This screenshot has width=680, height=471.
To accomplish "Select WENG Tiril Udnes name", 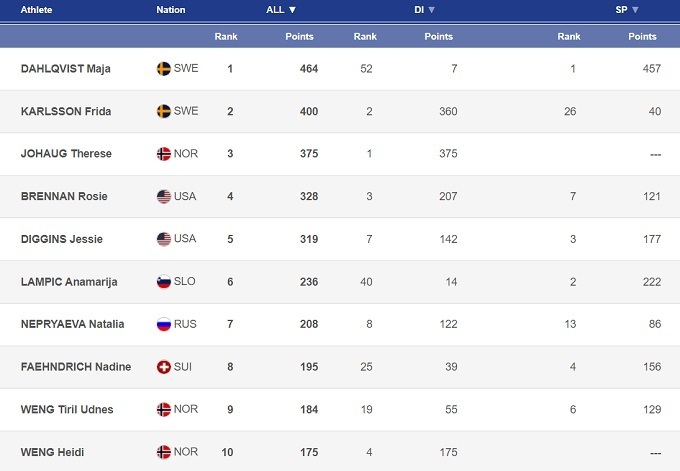I will (67, 410).
